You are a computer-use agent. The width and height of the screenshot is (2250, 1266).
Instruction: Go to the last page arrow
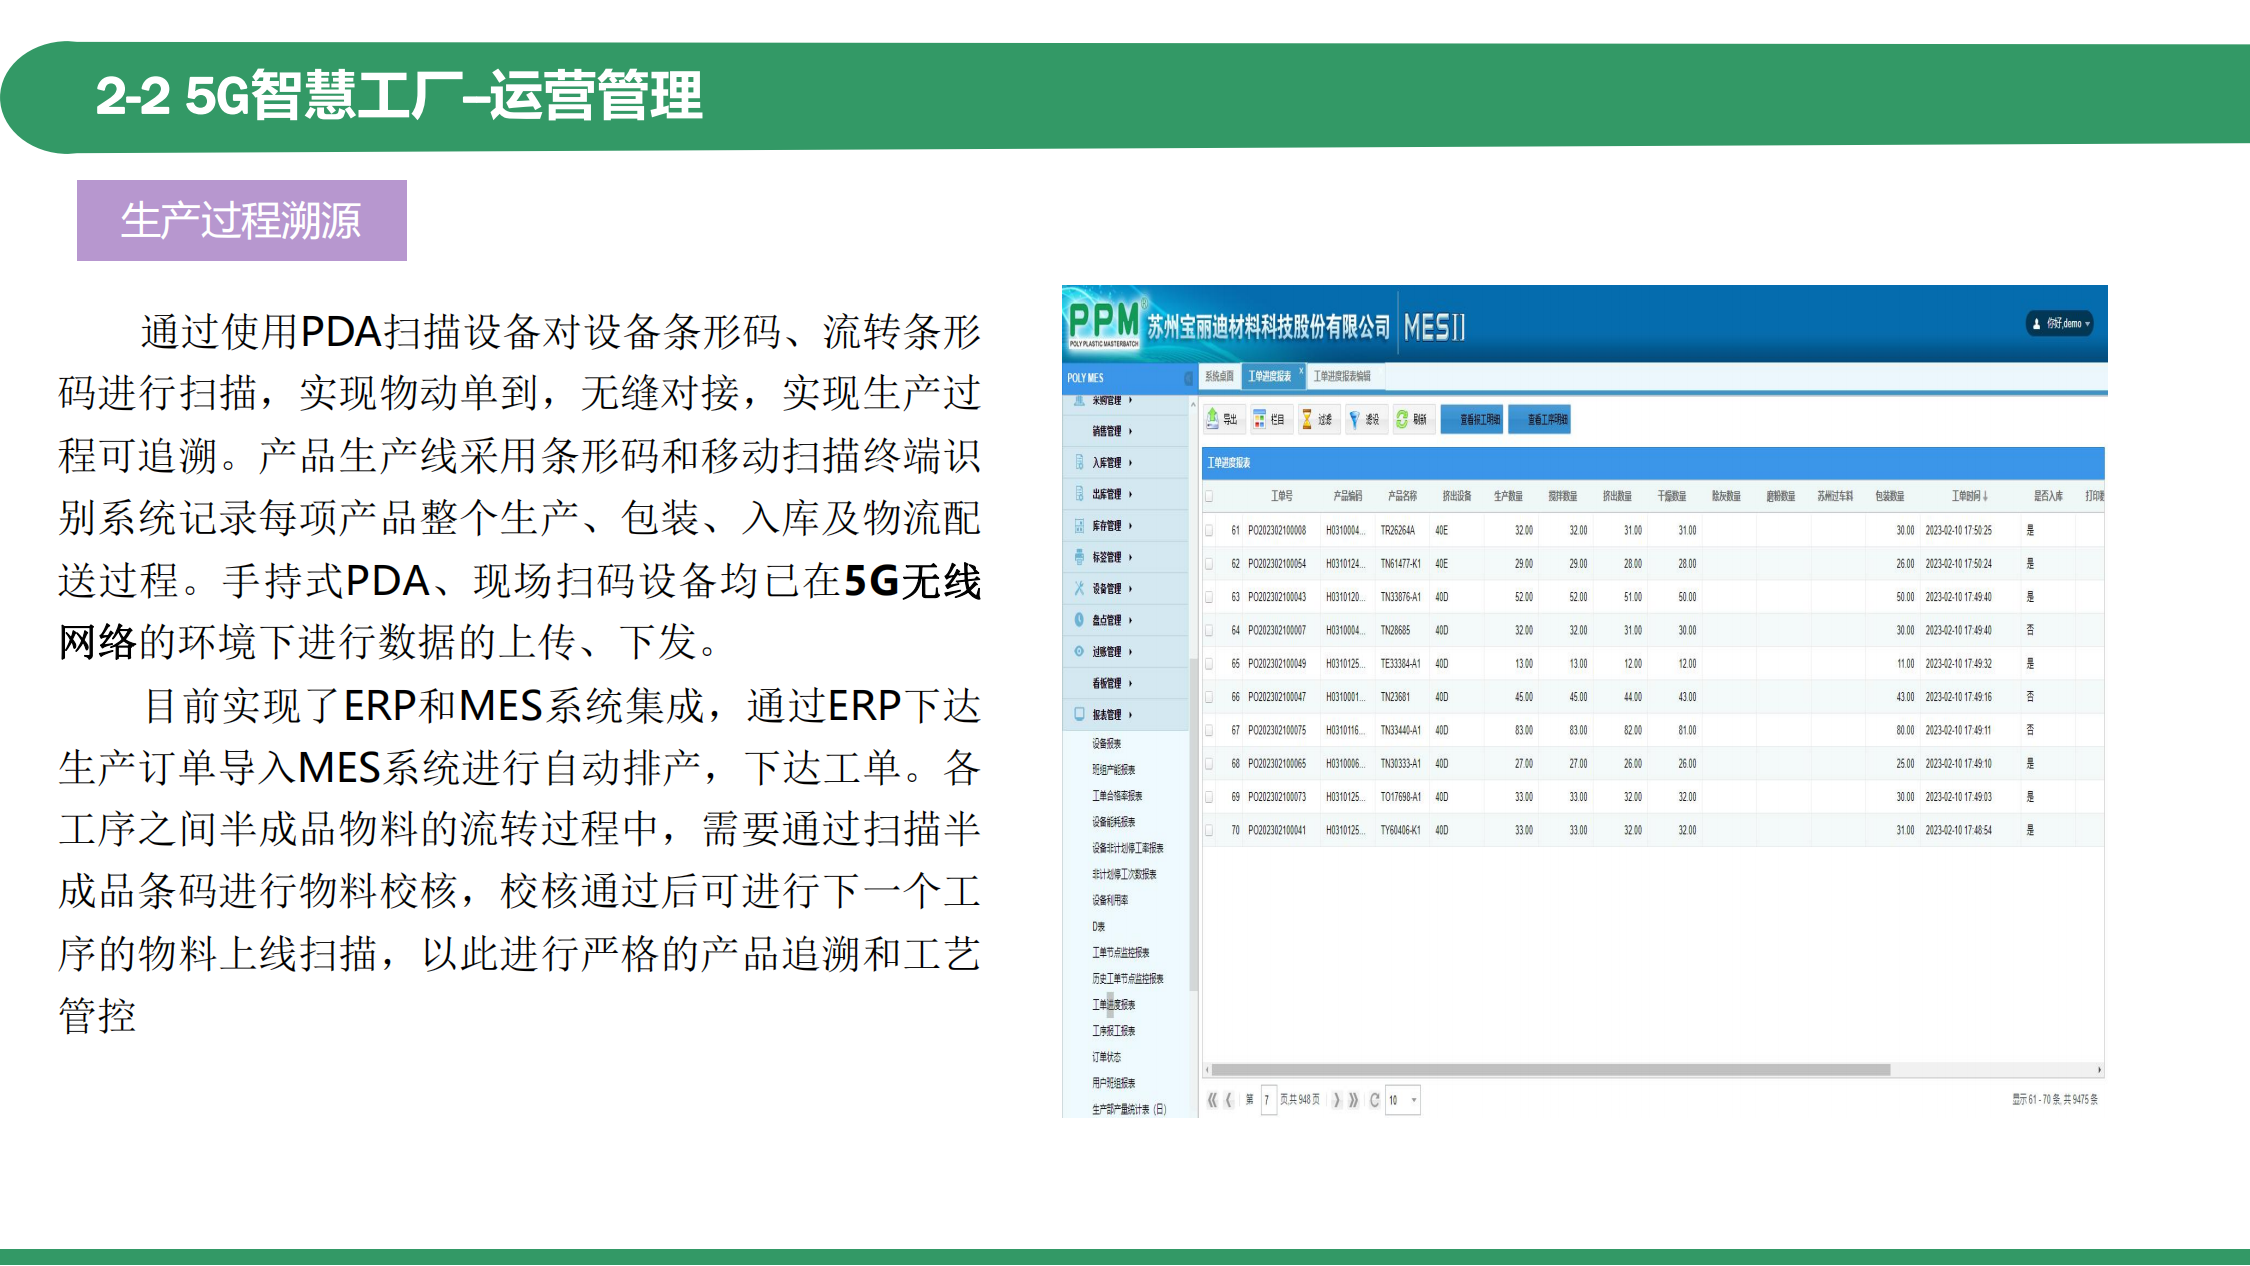pyautogui.click(x=1353, y=1100)
